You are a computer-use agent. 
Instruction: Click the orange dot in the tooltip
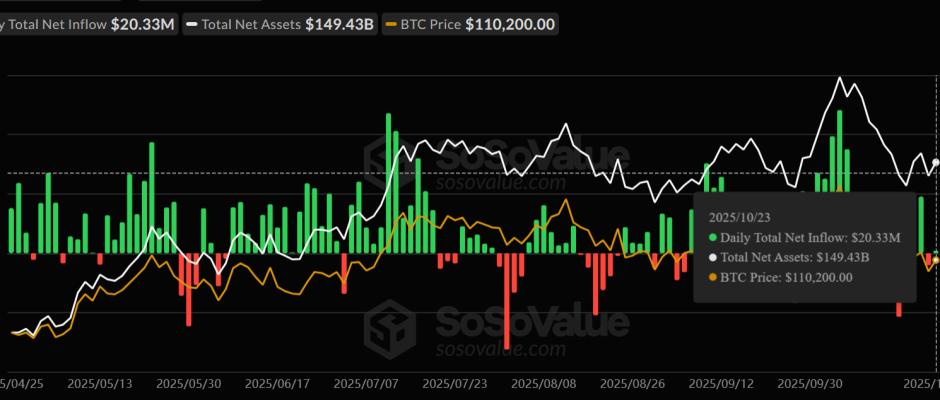pyautogui.click(x=712, y=277)
